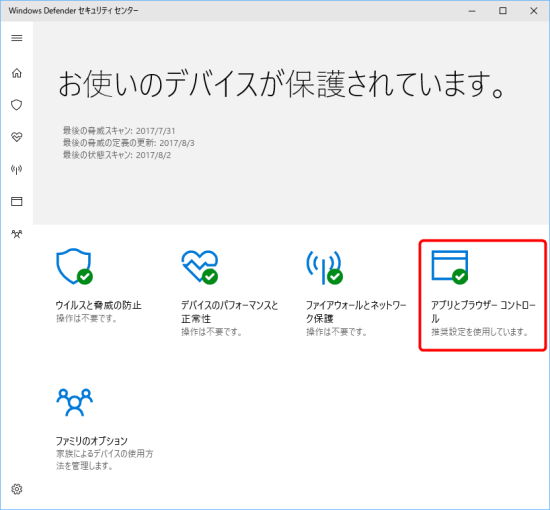Go to Home in sidebar
This screenshot has height=510, width=550.
(x=16, y=73)
